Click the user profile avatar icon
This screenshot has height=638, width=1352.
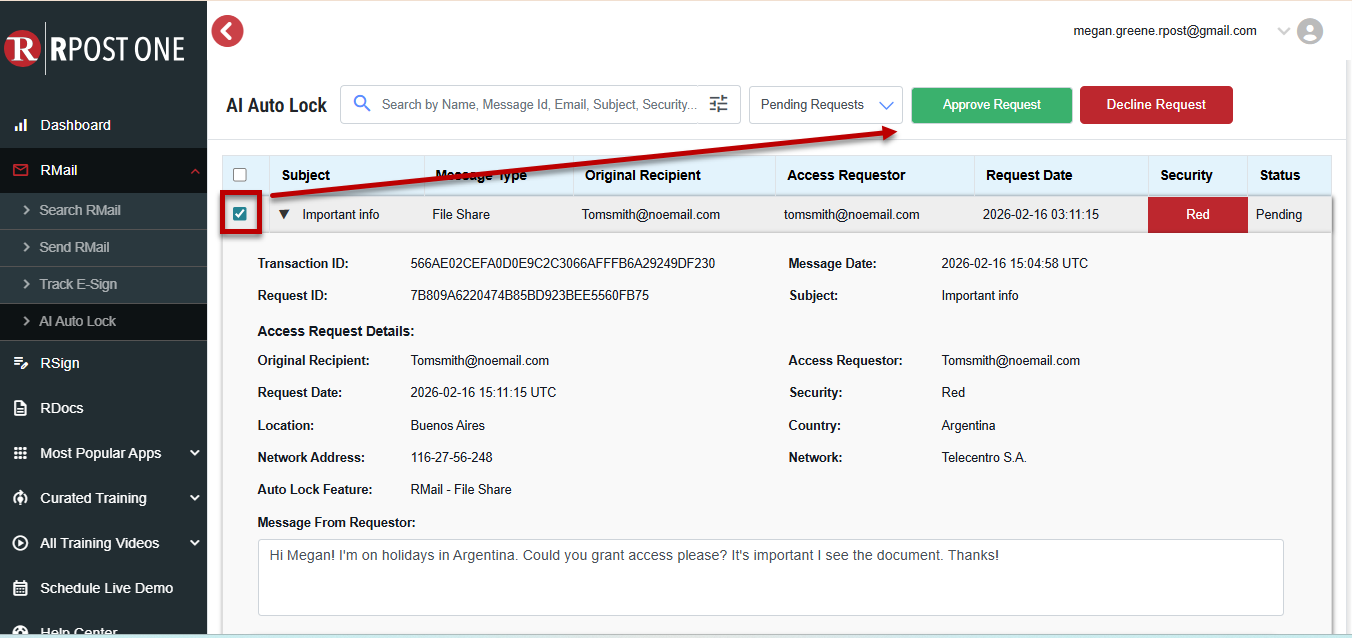1309,32
